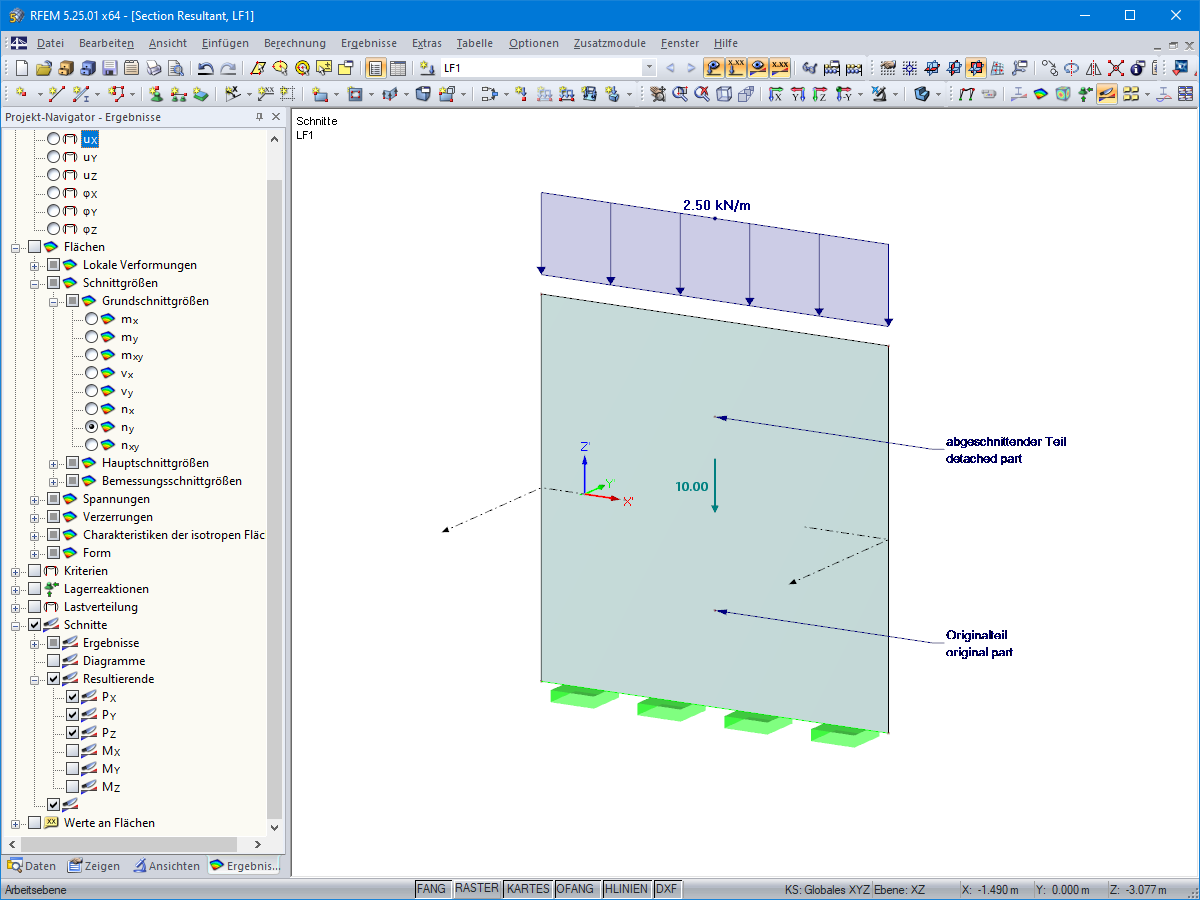This screenshot has height=900, width=1200.
Task: Click the red X delete icon
Action: click(1115, 68)
